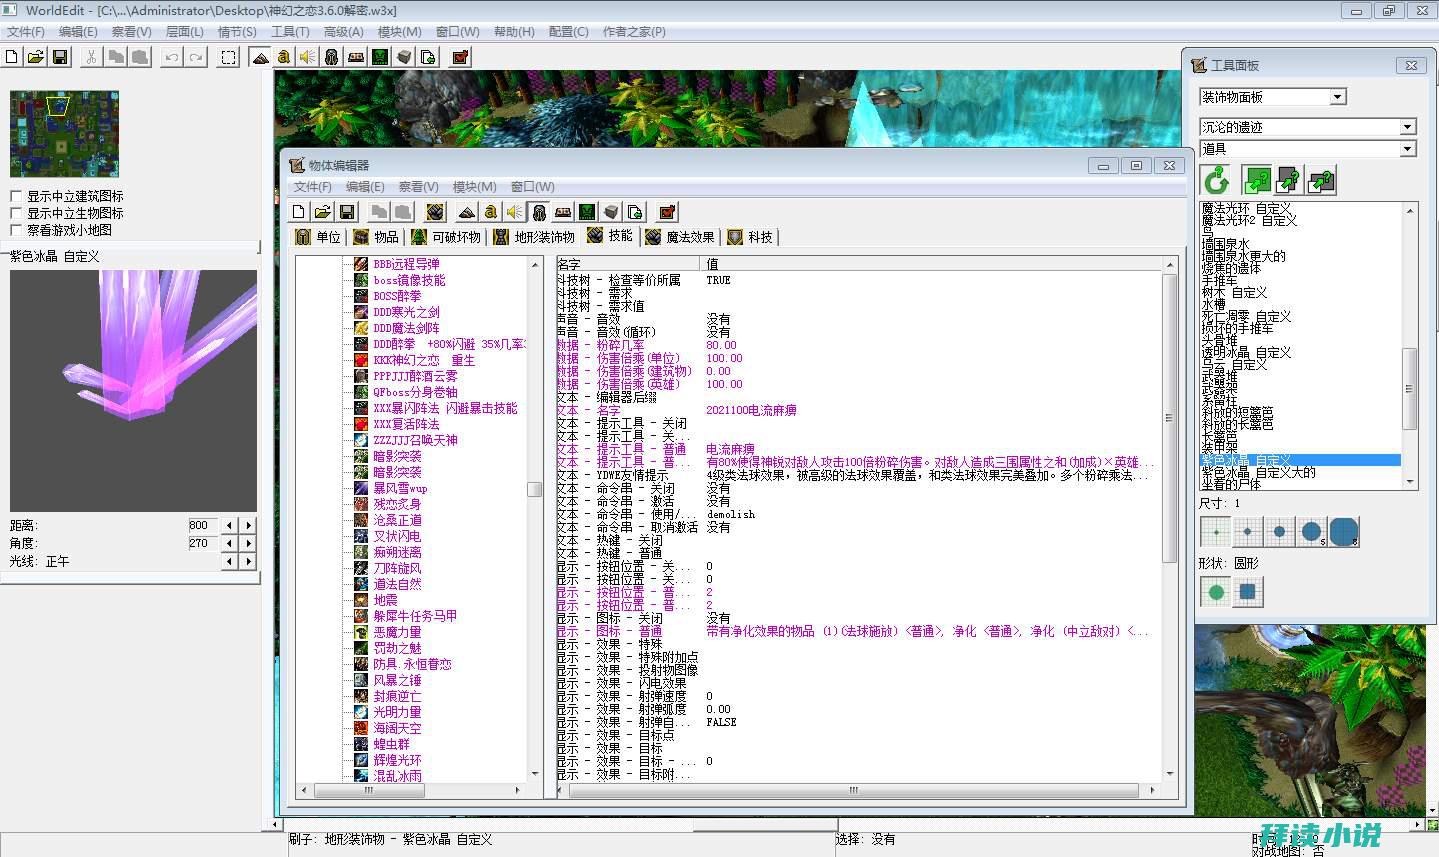Click the 光线 left arrow
The height and width of the screenshot is (857, 1439).
pos(230,561)
